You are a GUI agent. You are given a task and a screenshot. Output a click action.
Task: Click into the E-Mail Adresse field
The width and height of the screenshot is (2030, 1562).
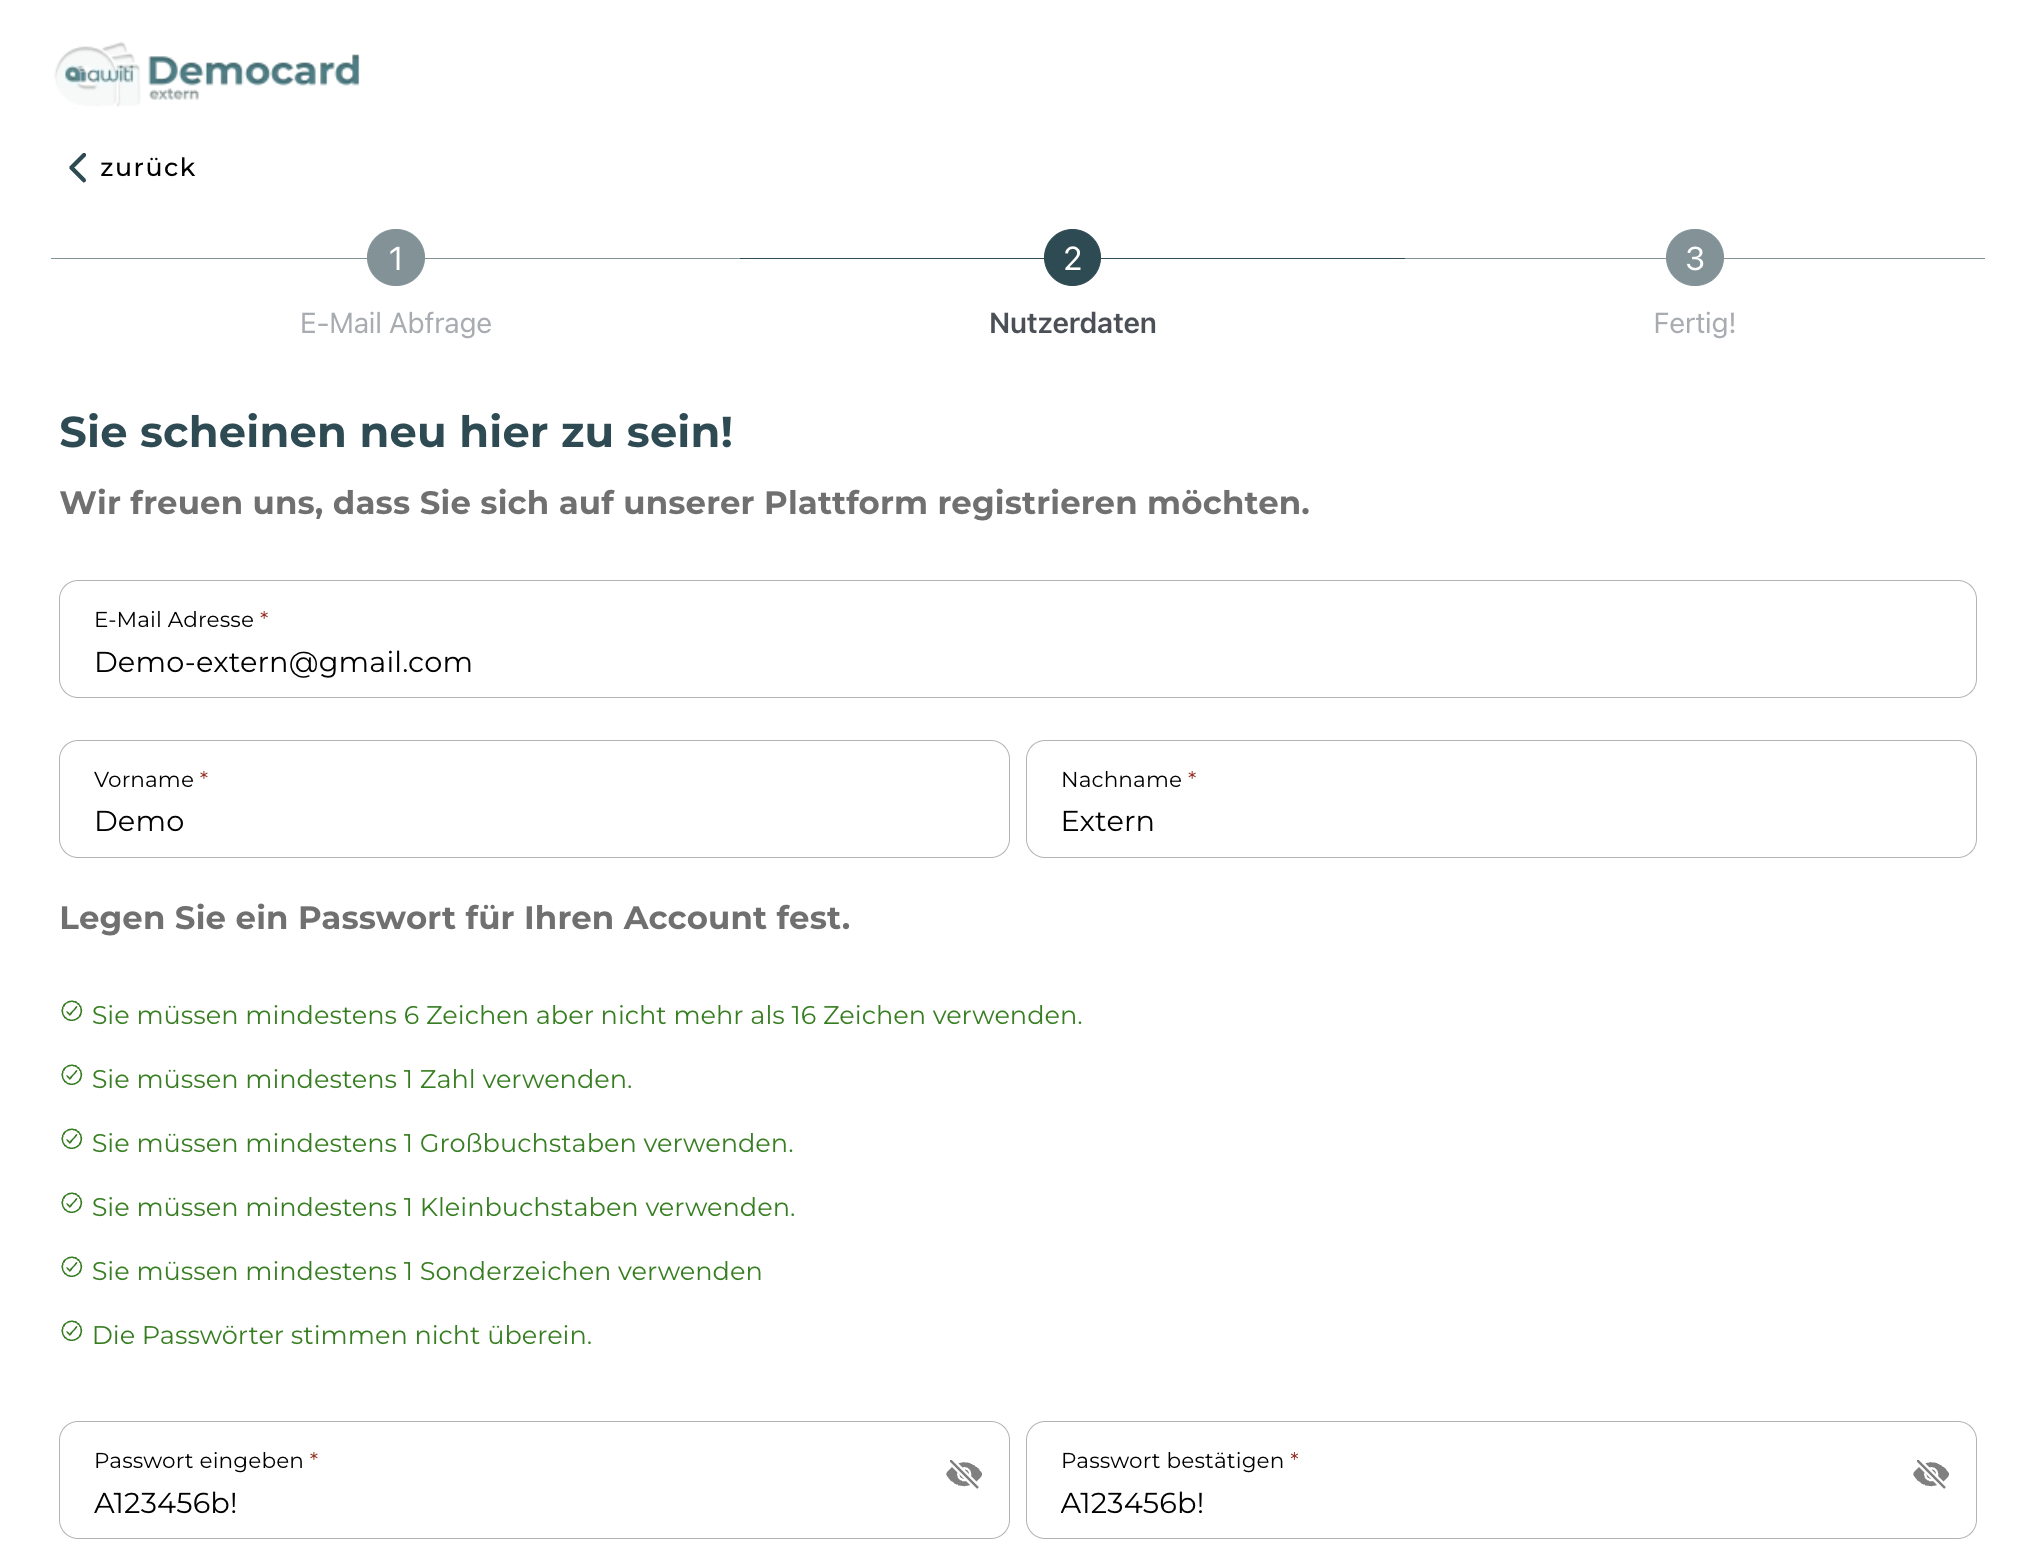coord(1016,661)
